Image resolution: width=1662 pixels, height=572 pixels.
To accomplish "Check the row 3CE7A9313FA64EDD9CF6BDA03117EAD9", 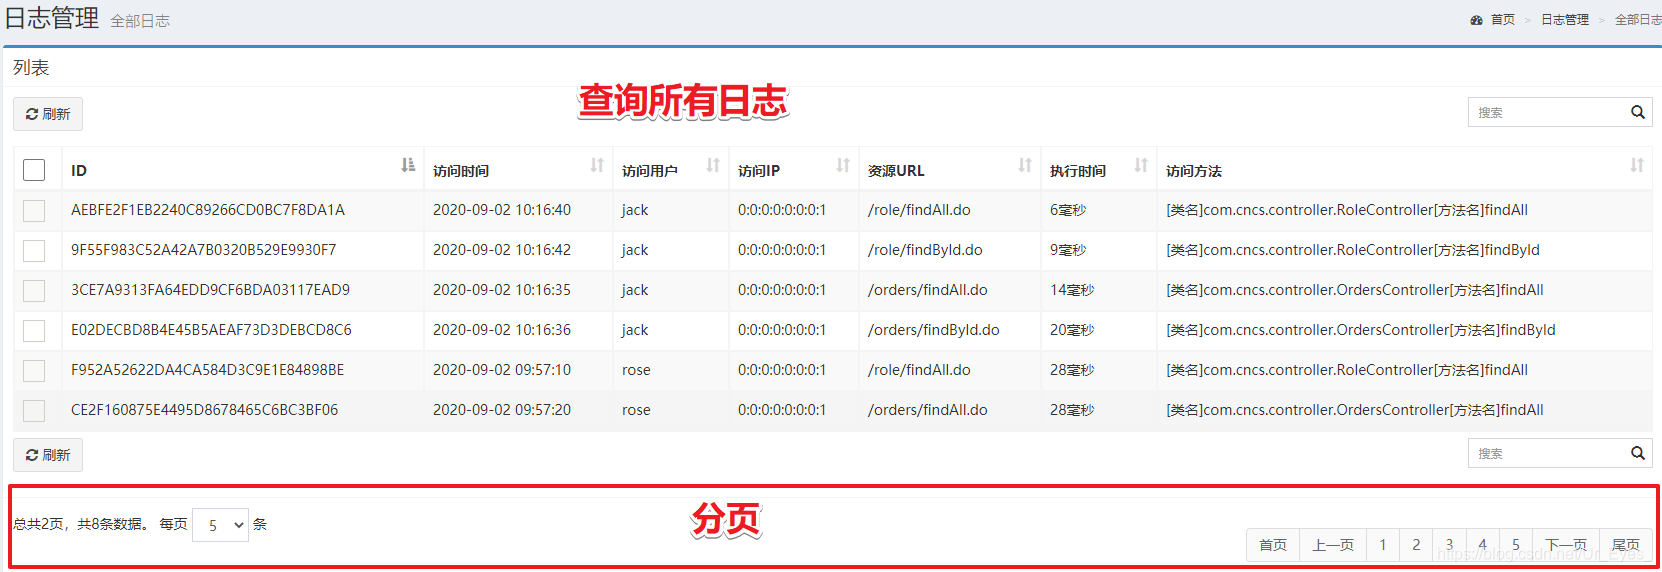I will 34,290.
